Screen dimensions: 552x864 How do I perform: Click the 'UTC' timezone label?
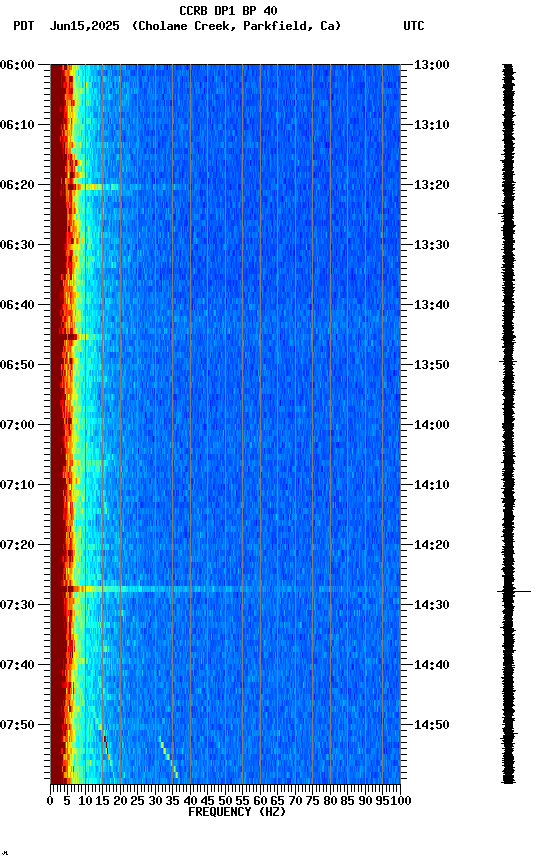pos(414,26)
